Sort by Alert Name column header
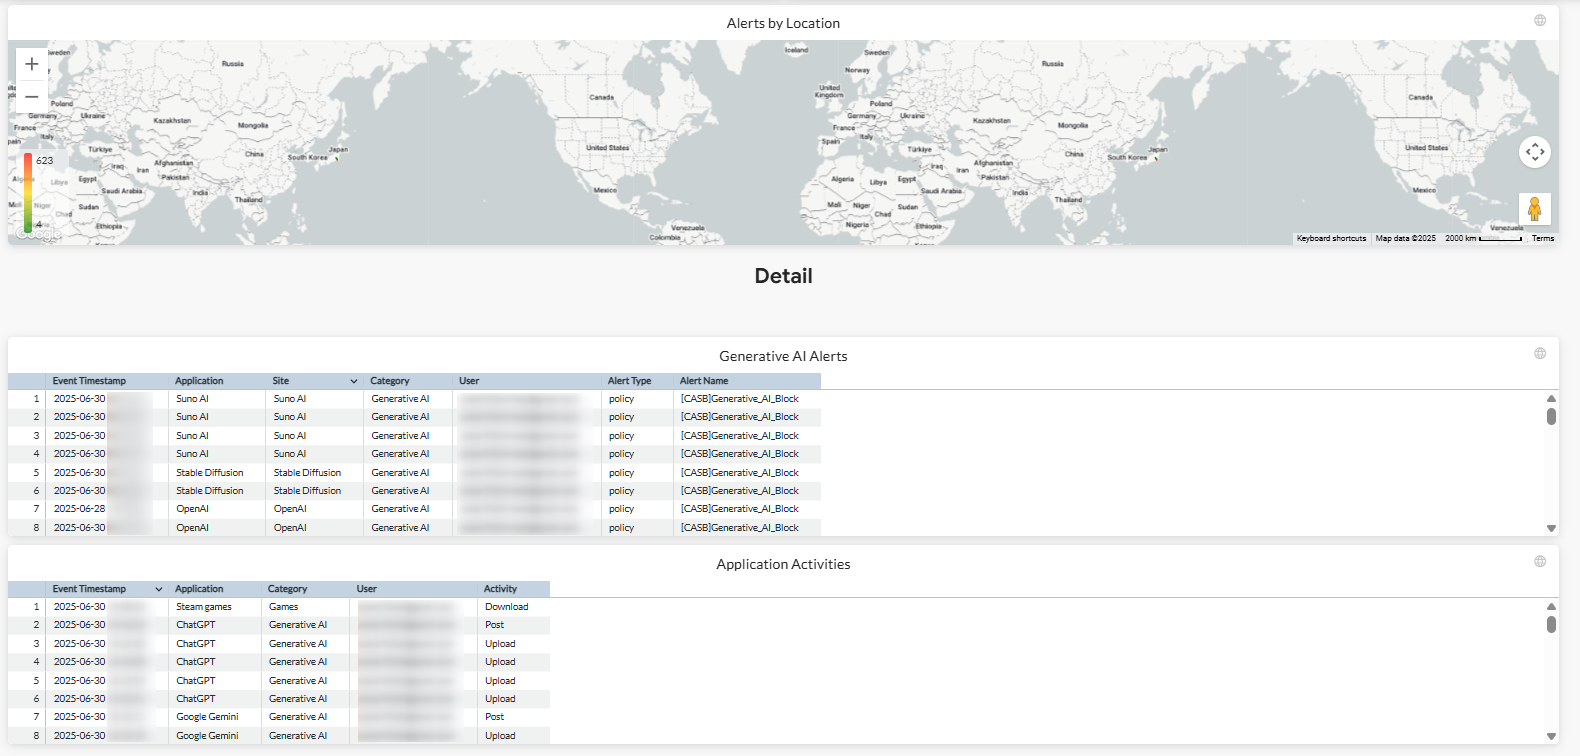The image size is (1580, 756). (x=704, y=381)
